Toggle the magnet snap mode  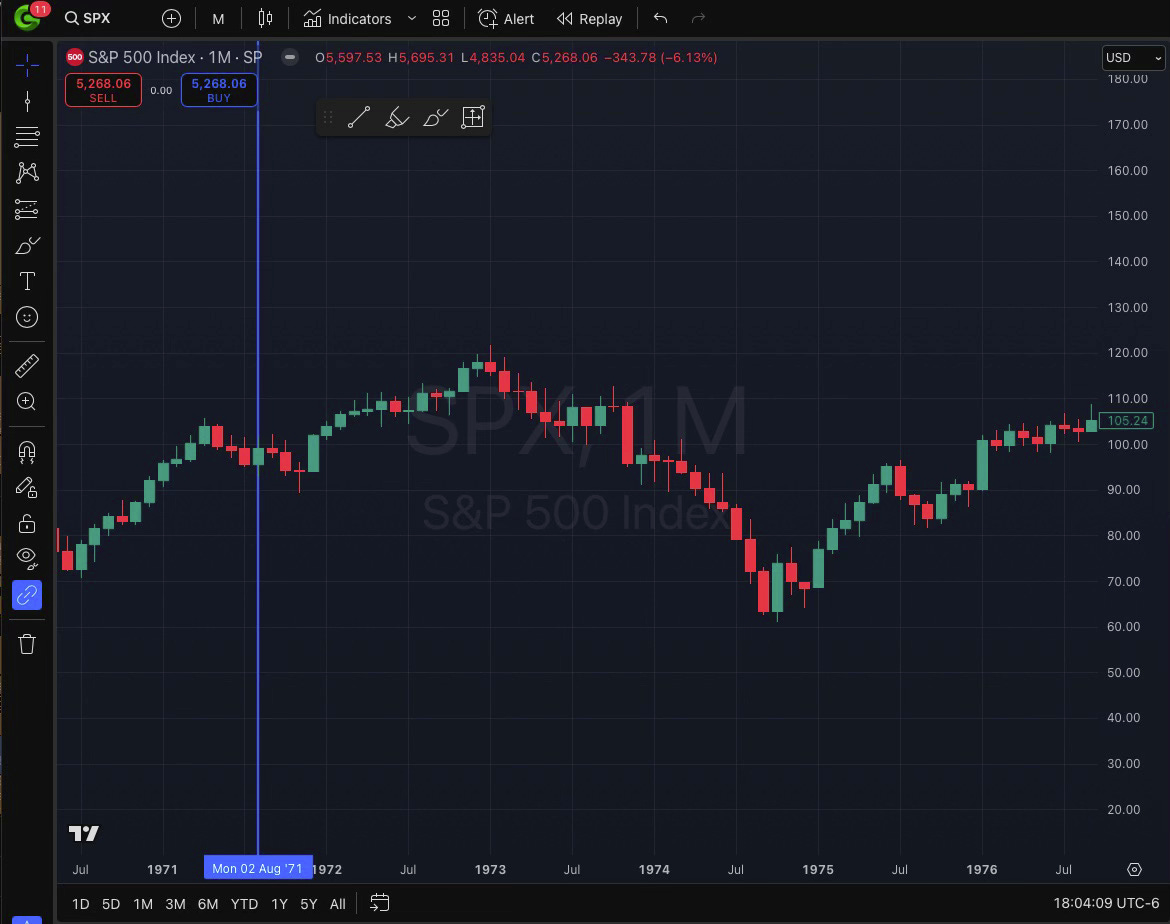(x=27, y=452)
